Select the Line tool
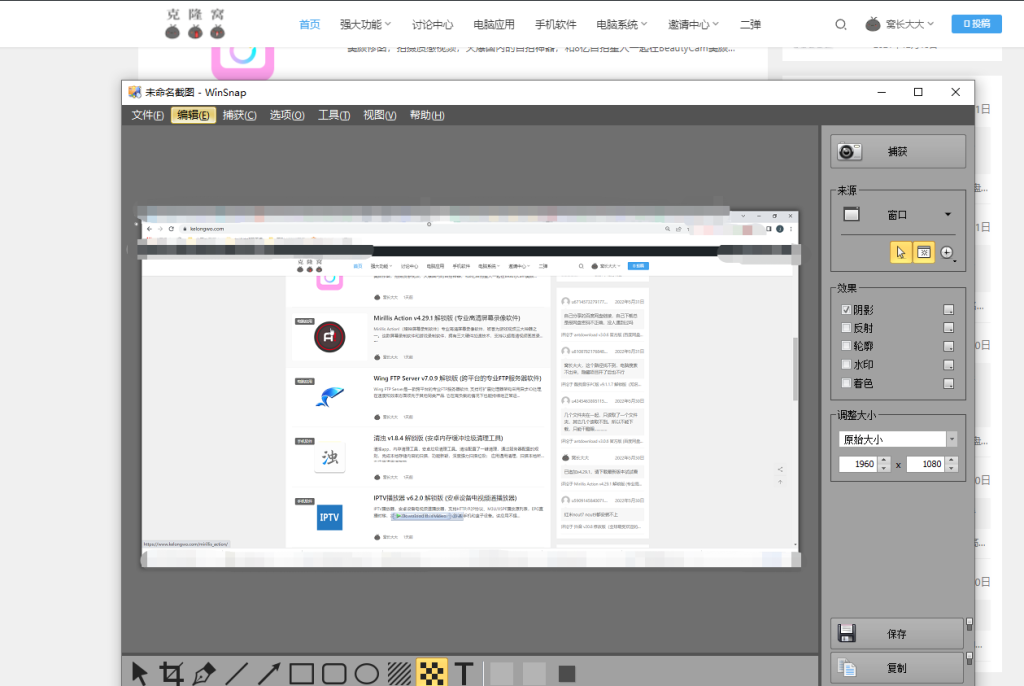 236,673
